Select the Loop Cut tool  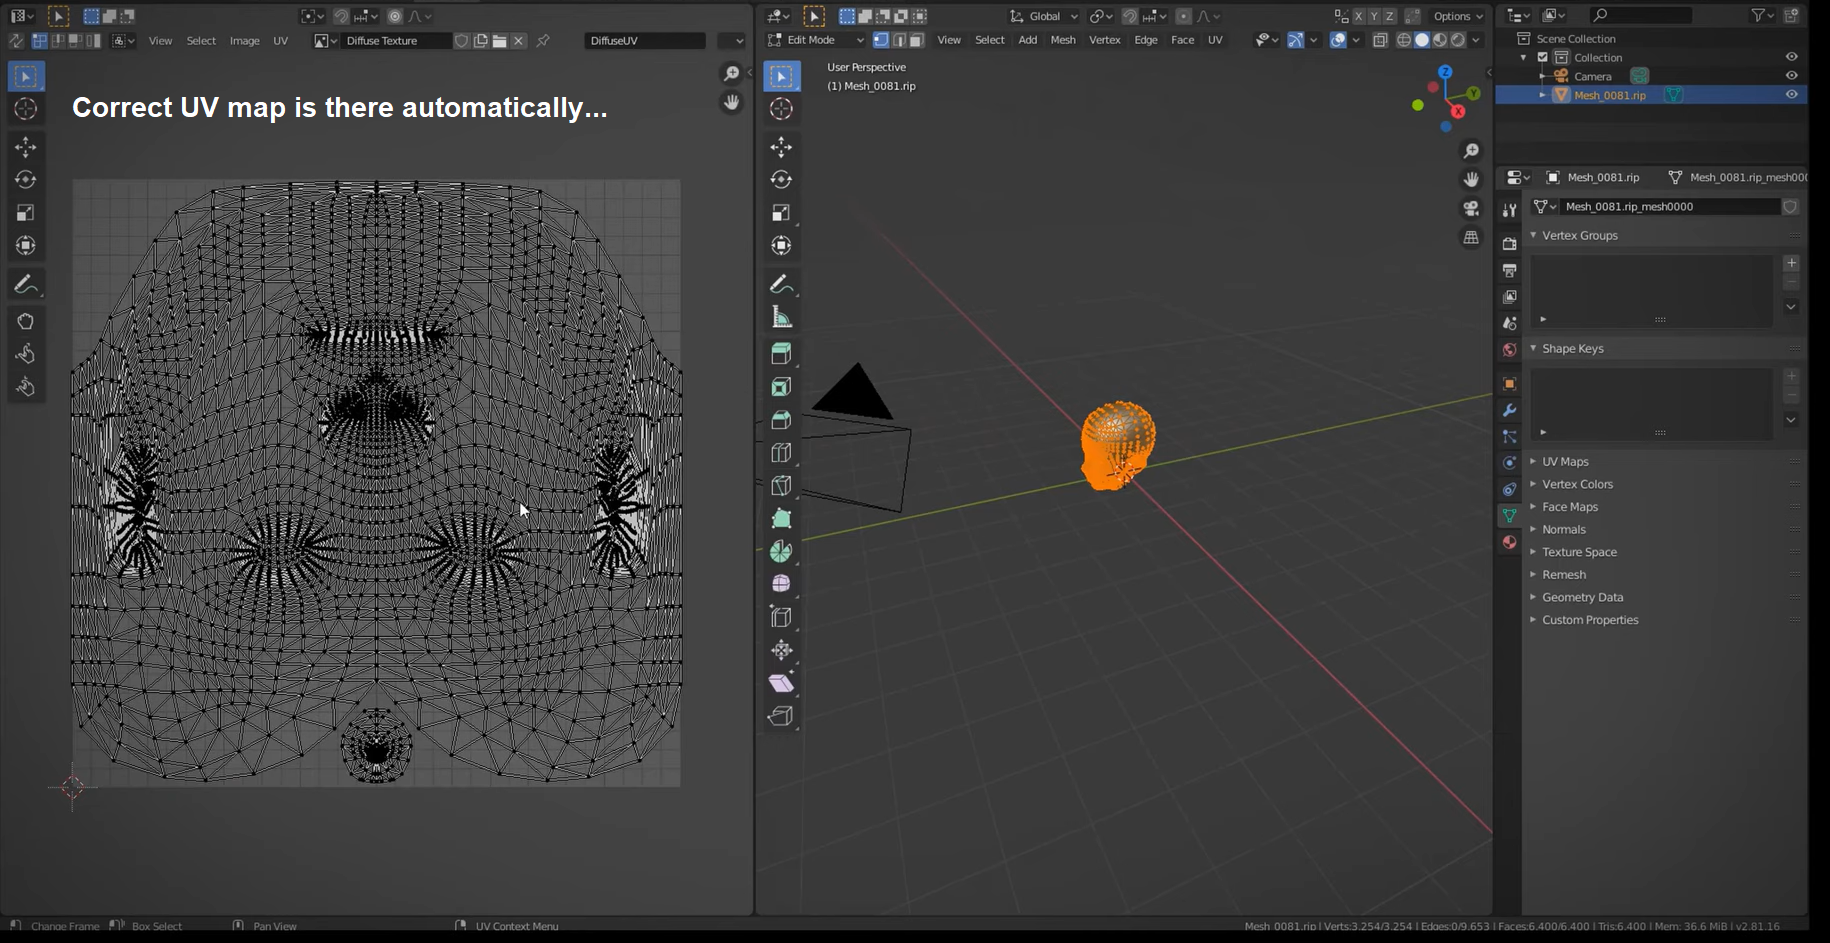[781, 453]
